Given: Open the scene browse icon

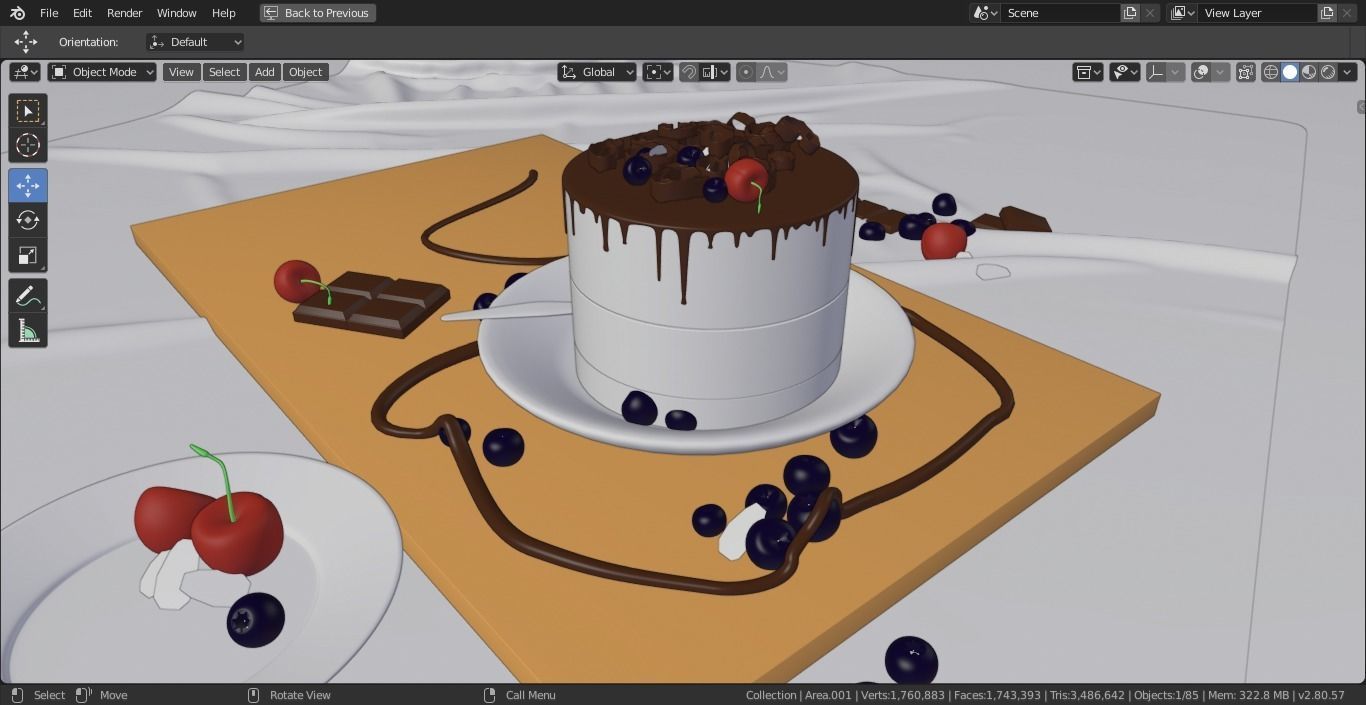Looking at the screenshot, I should (x=985, y=13).
